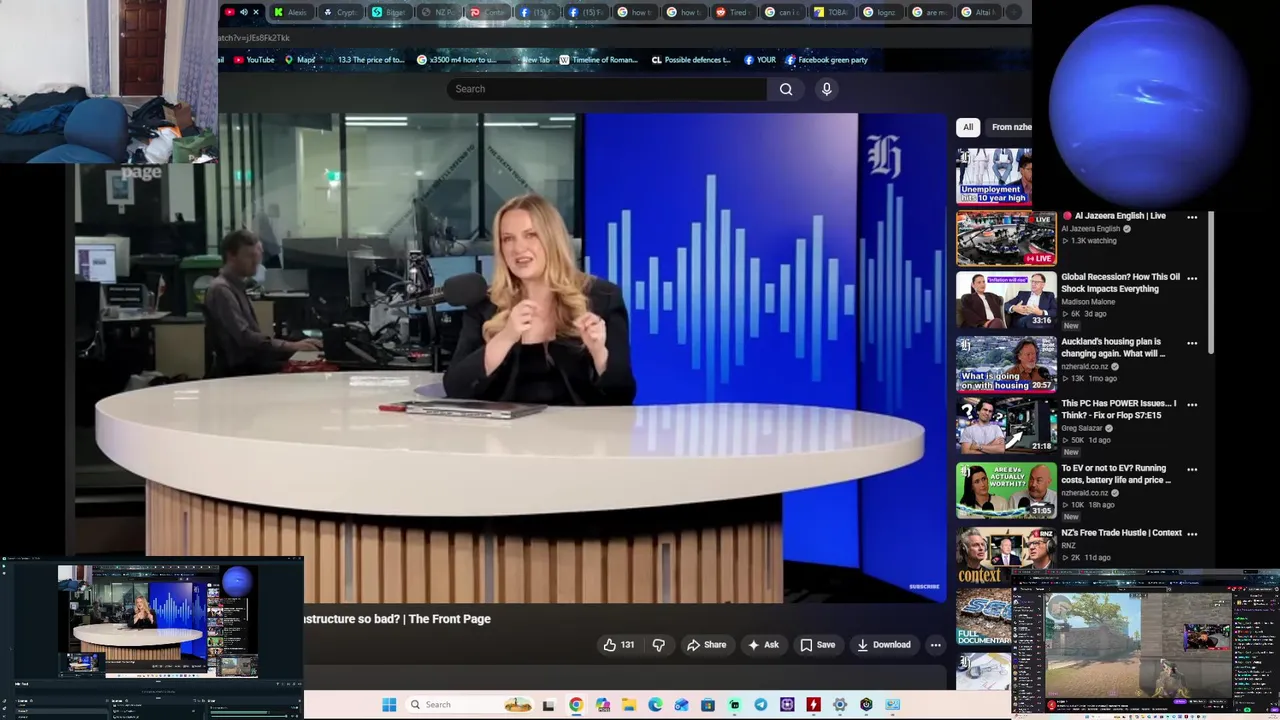
Task: Focus the YouTube search field
Action: [x=607, y=89]
